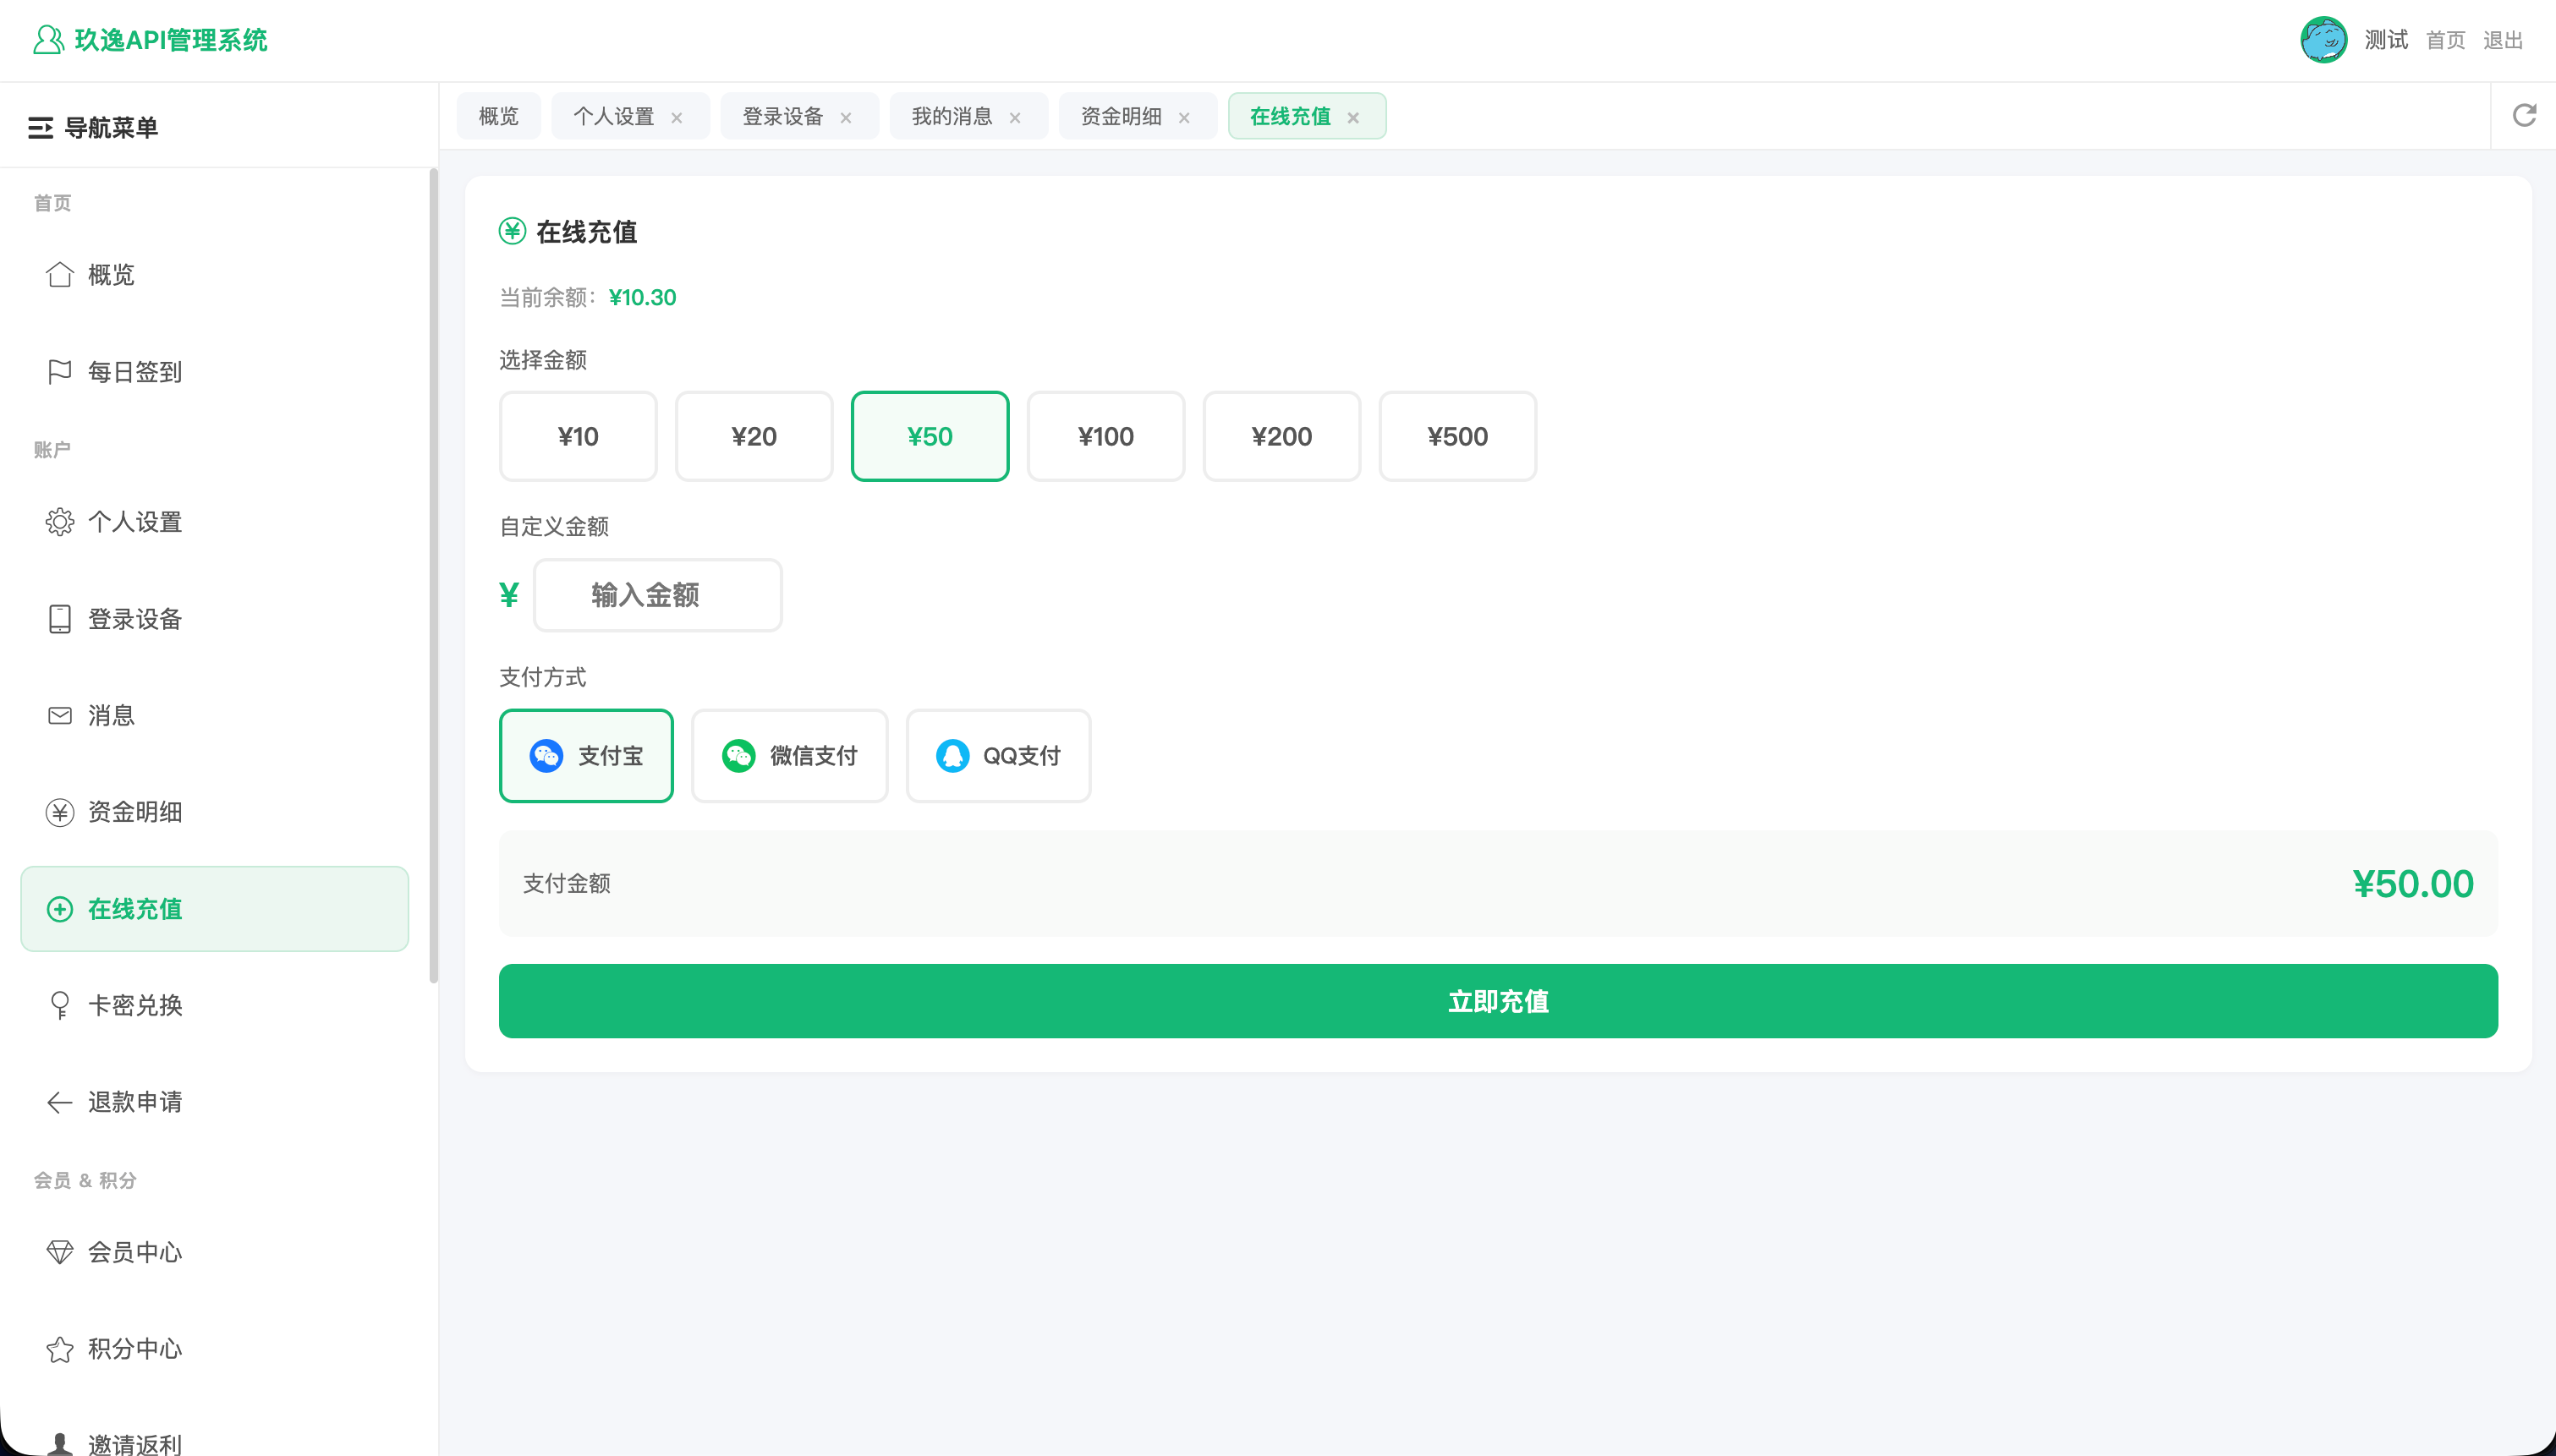
Task: Choose 支付宝 as payment method
Action: coord(586,756)
